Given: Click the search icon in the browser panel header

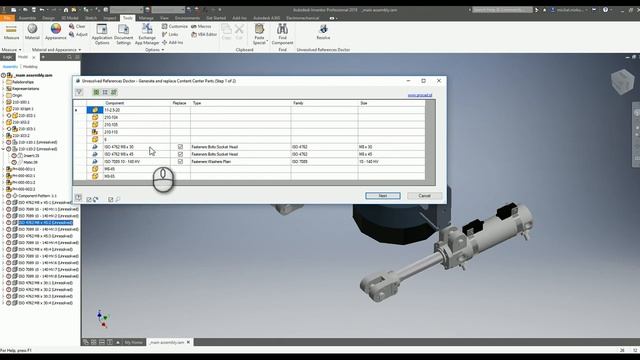Looking at the screenshot, I should point(69,57).
